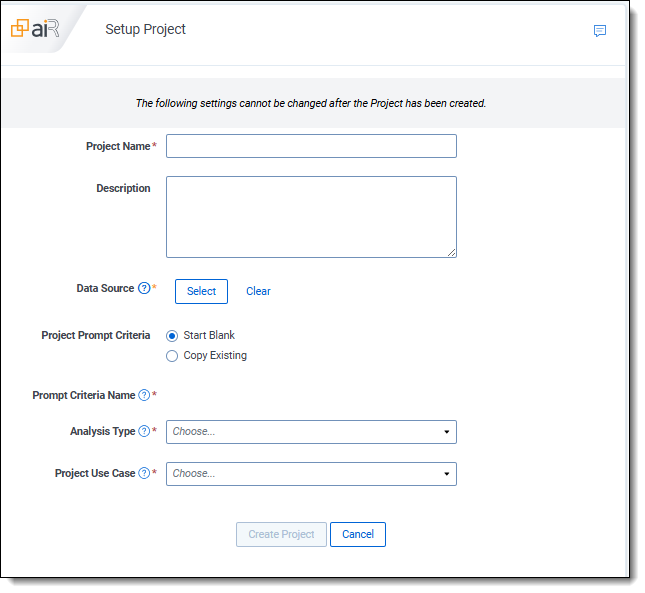Click inside the Description text area
Screen dimensions: 645x593
[311, 217]
